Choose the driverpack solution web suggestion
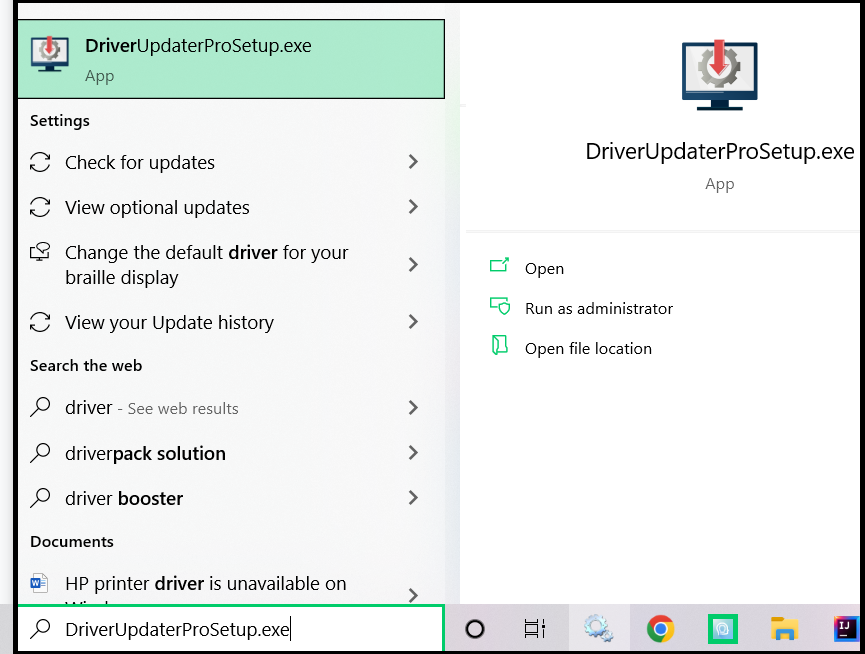This screenshot has width=865, height=654. (x=223, y=453)
